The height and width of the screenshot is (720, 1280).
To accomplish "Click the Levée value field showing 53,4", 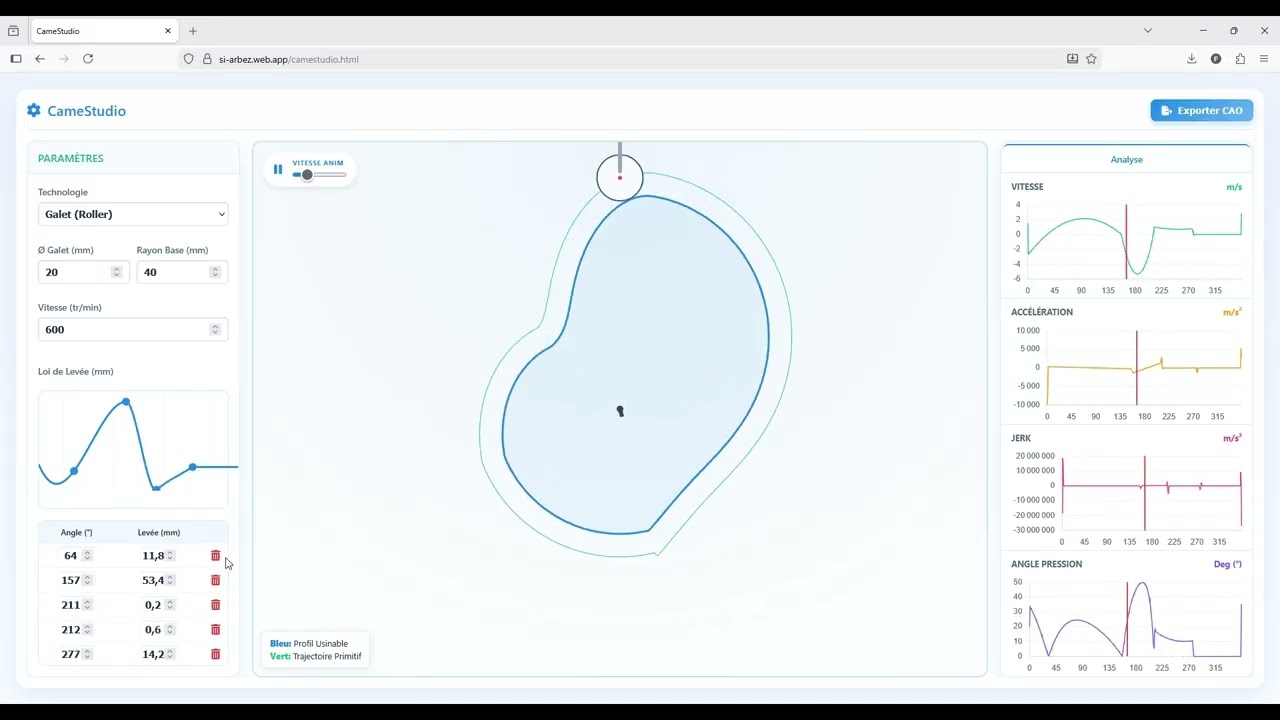I will coord(152,580).
